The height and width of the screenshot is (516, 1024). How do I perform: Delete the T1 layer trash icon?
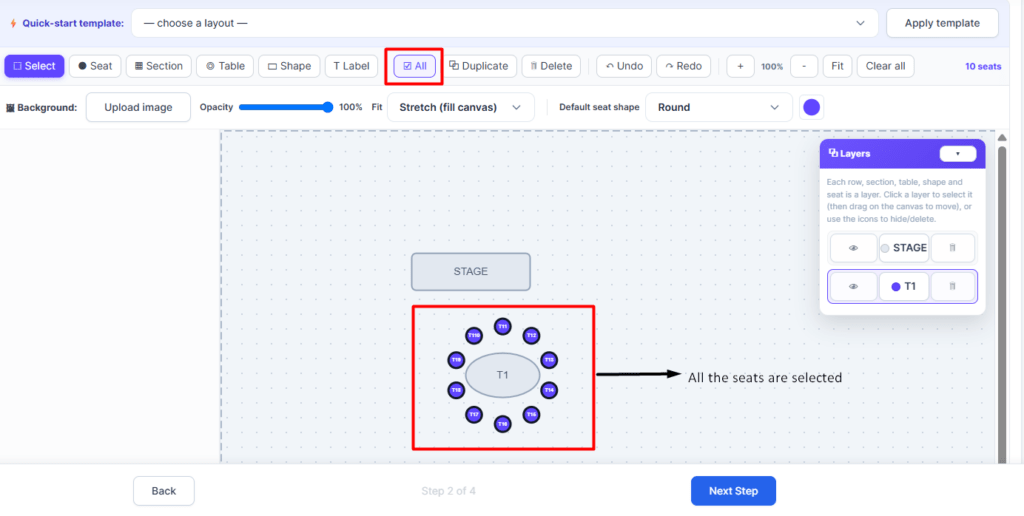(952, 286)
